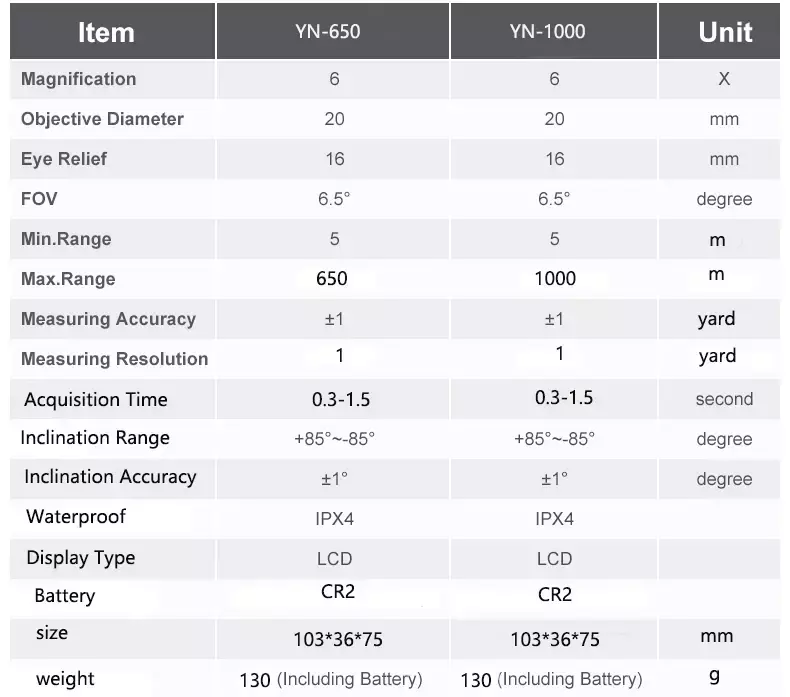Click the Item column header
Image resolution: width=790 pixels, height=697 pixels.
coord(106,33)
